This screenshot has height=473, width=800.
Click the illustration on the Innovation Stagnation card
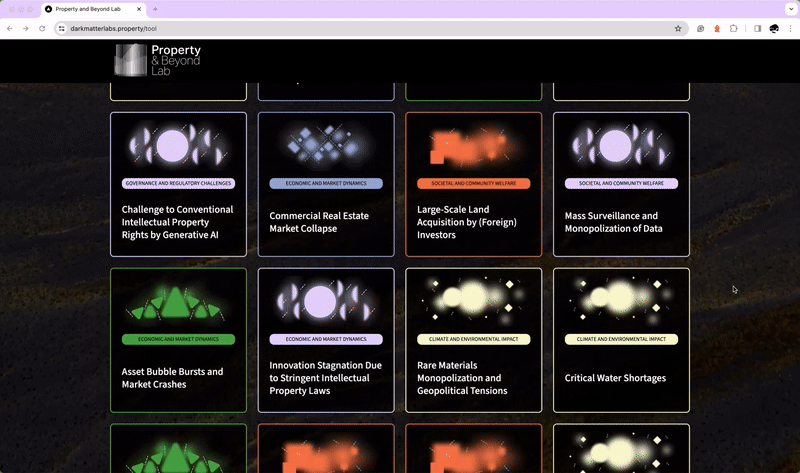point(326,301)
